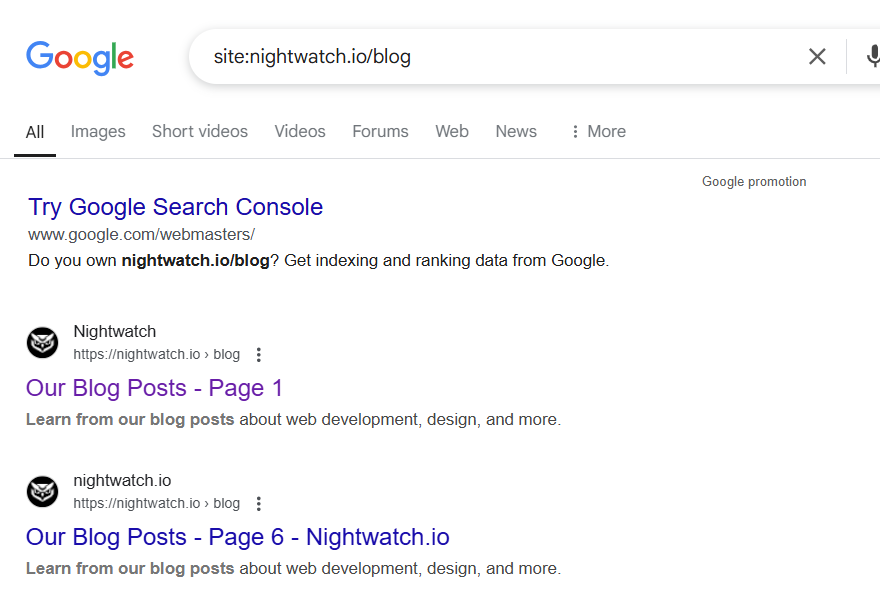Screen dimensions: 880x606
Task: Switch to the News tab
Action: (515, 131)
